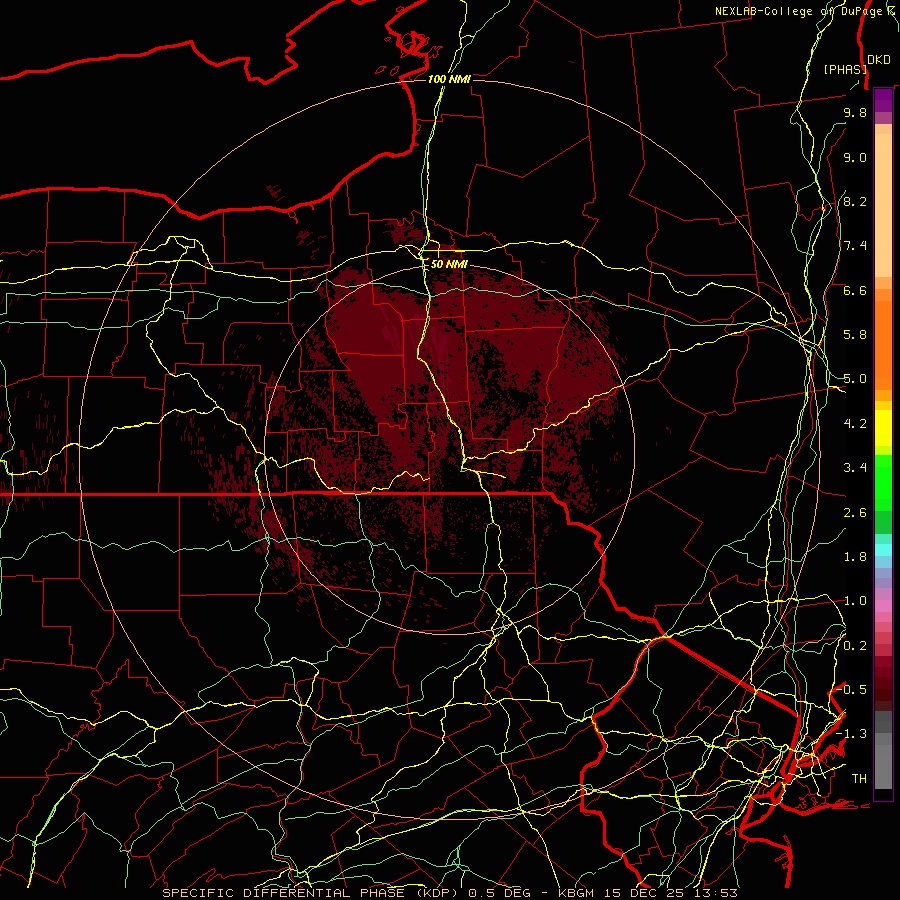
Task: Click the 4.2 scale value
Action: click(855, 424)
